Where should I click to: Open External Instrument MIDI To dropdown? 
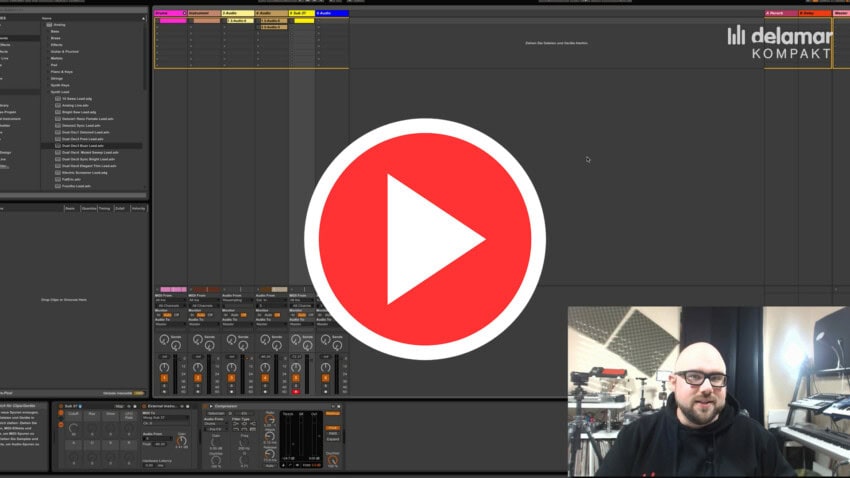(166, 418)
